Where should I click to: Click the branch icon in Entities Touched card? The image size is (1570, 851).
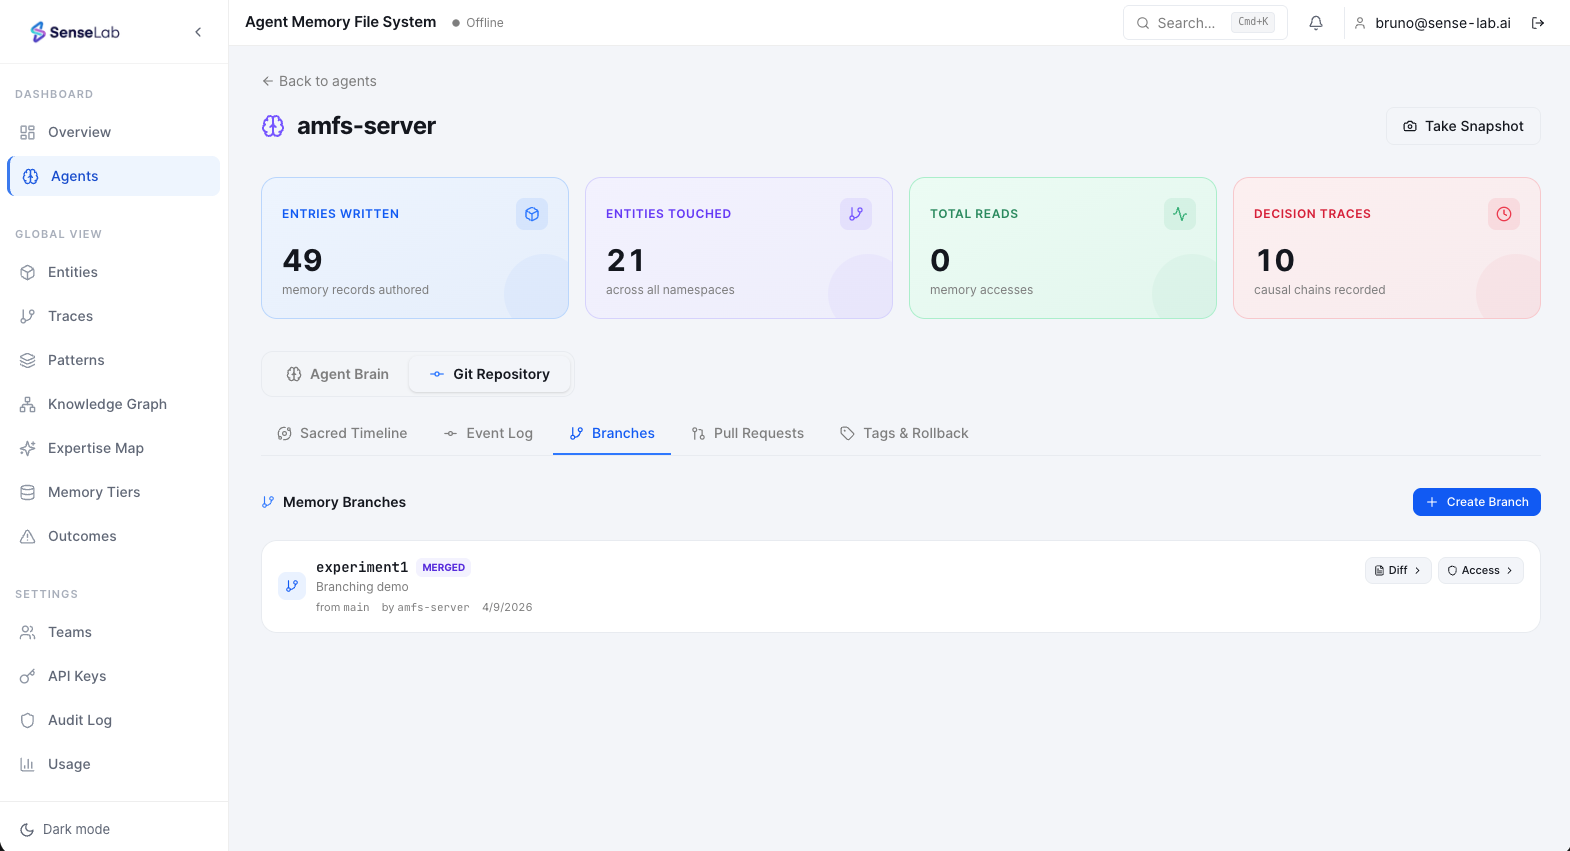(x=856, y=214)
